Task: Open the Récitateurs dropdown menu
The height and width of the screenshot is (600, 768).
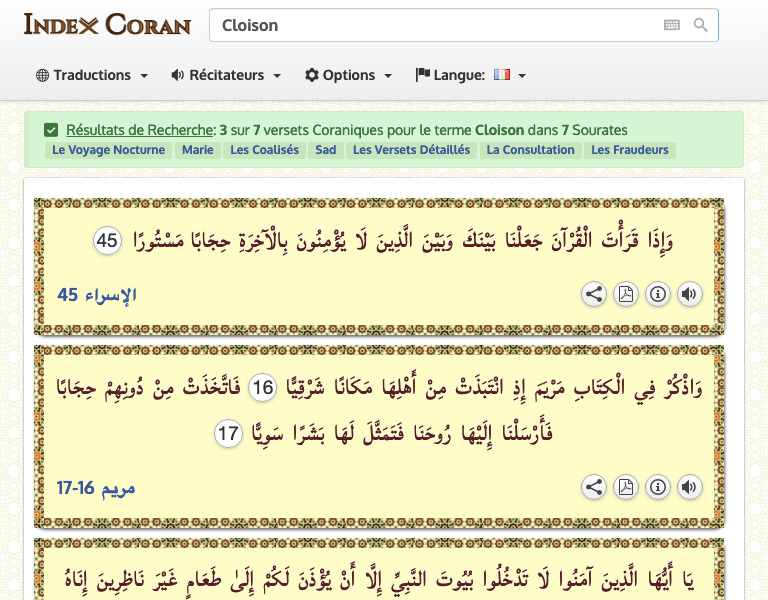Action: coord(226,75)
